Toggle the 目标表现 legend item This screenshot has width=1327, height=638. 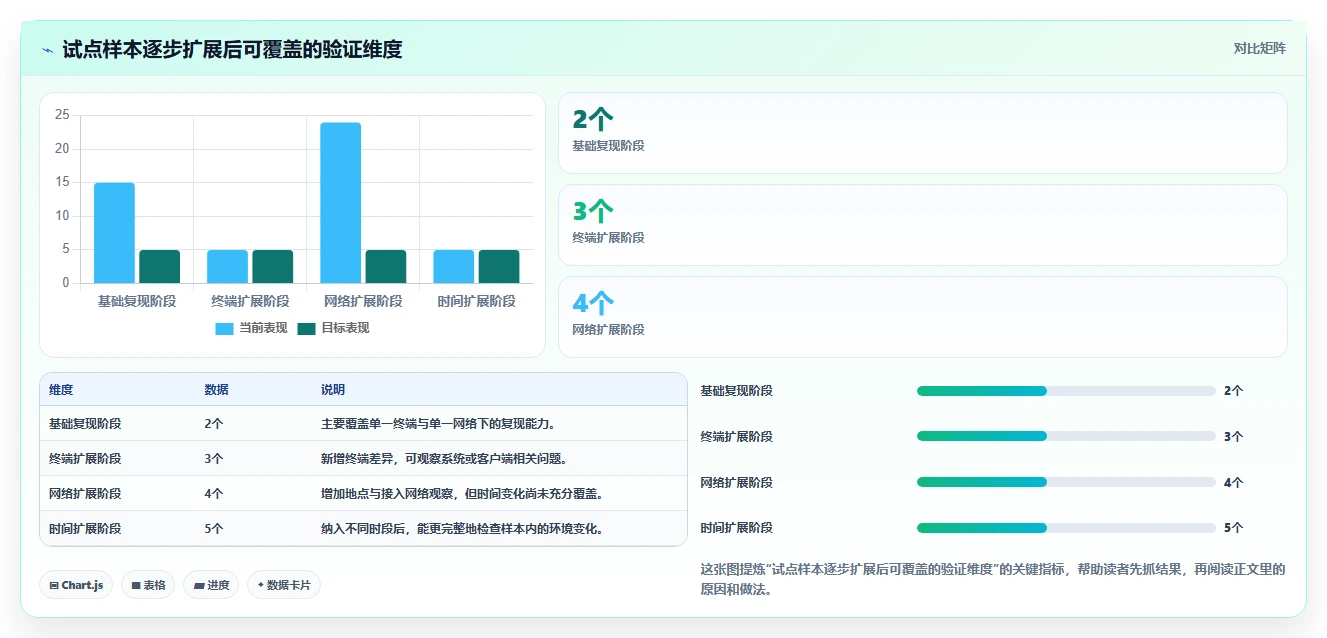pos(333,328)
